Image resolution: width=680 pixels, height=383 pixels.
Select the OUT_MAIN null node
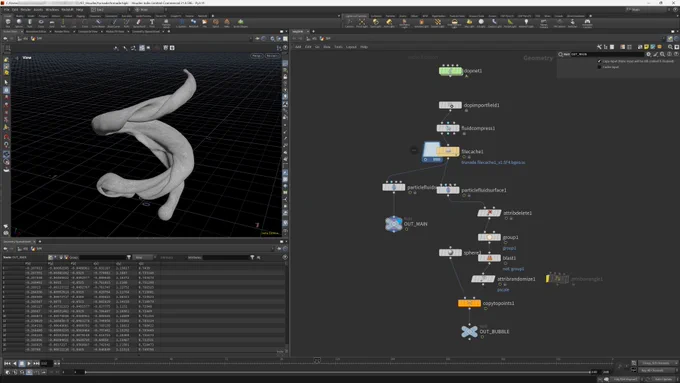(393, 224)
